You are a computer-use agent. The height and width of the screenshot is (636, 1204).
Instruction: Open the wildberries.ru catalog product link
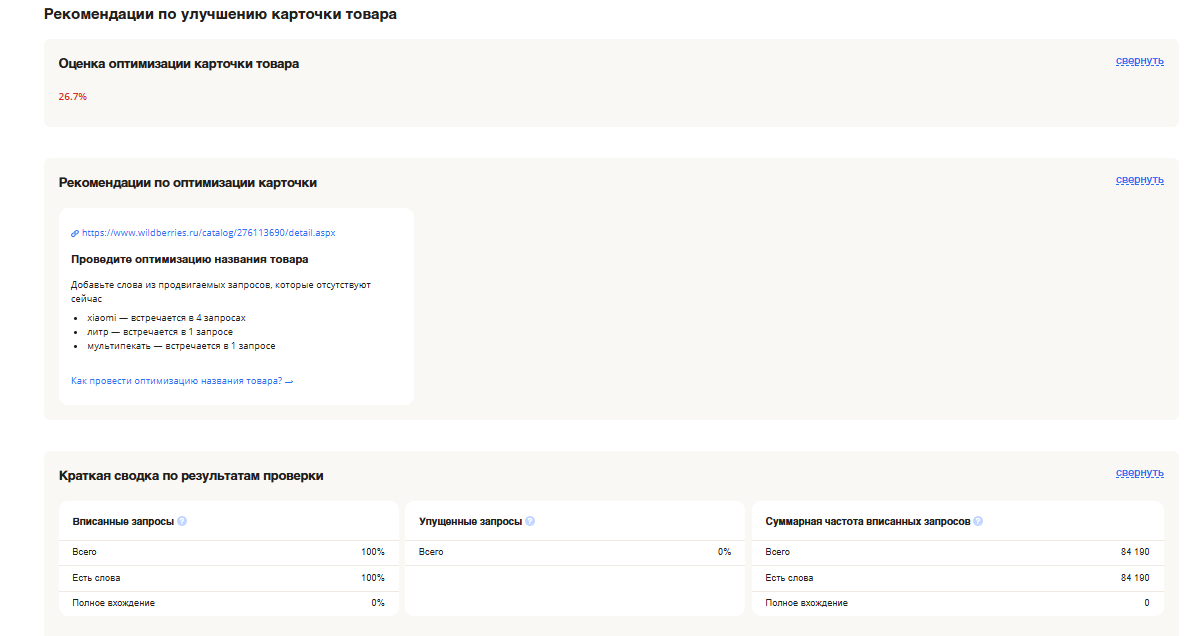coord(208,233)
